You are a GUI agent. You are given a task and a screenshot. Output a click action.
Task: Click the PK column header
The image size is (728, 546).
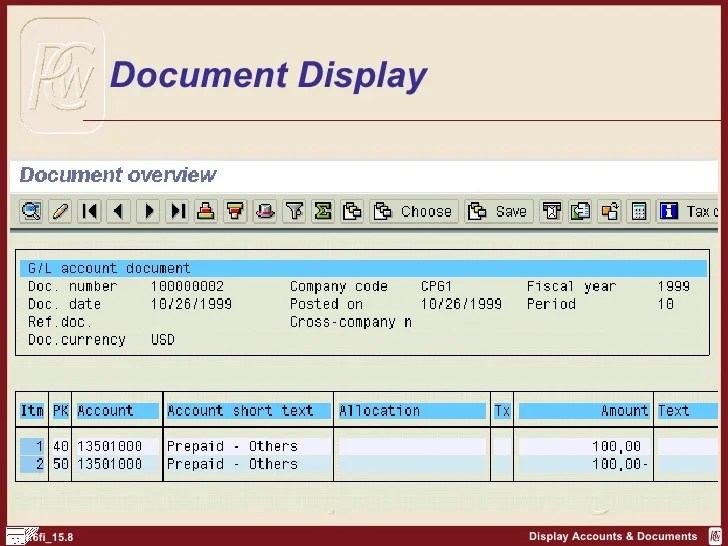60,411
